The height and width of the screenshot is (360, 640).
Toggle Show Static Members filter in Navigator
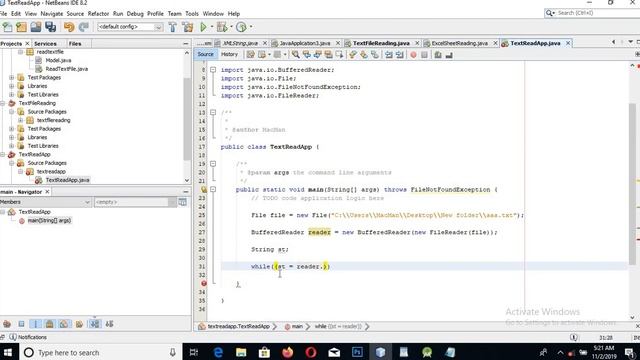pyautogui.click(x=36, y=324)
